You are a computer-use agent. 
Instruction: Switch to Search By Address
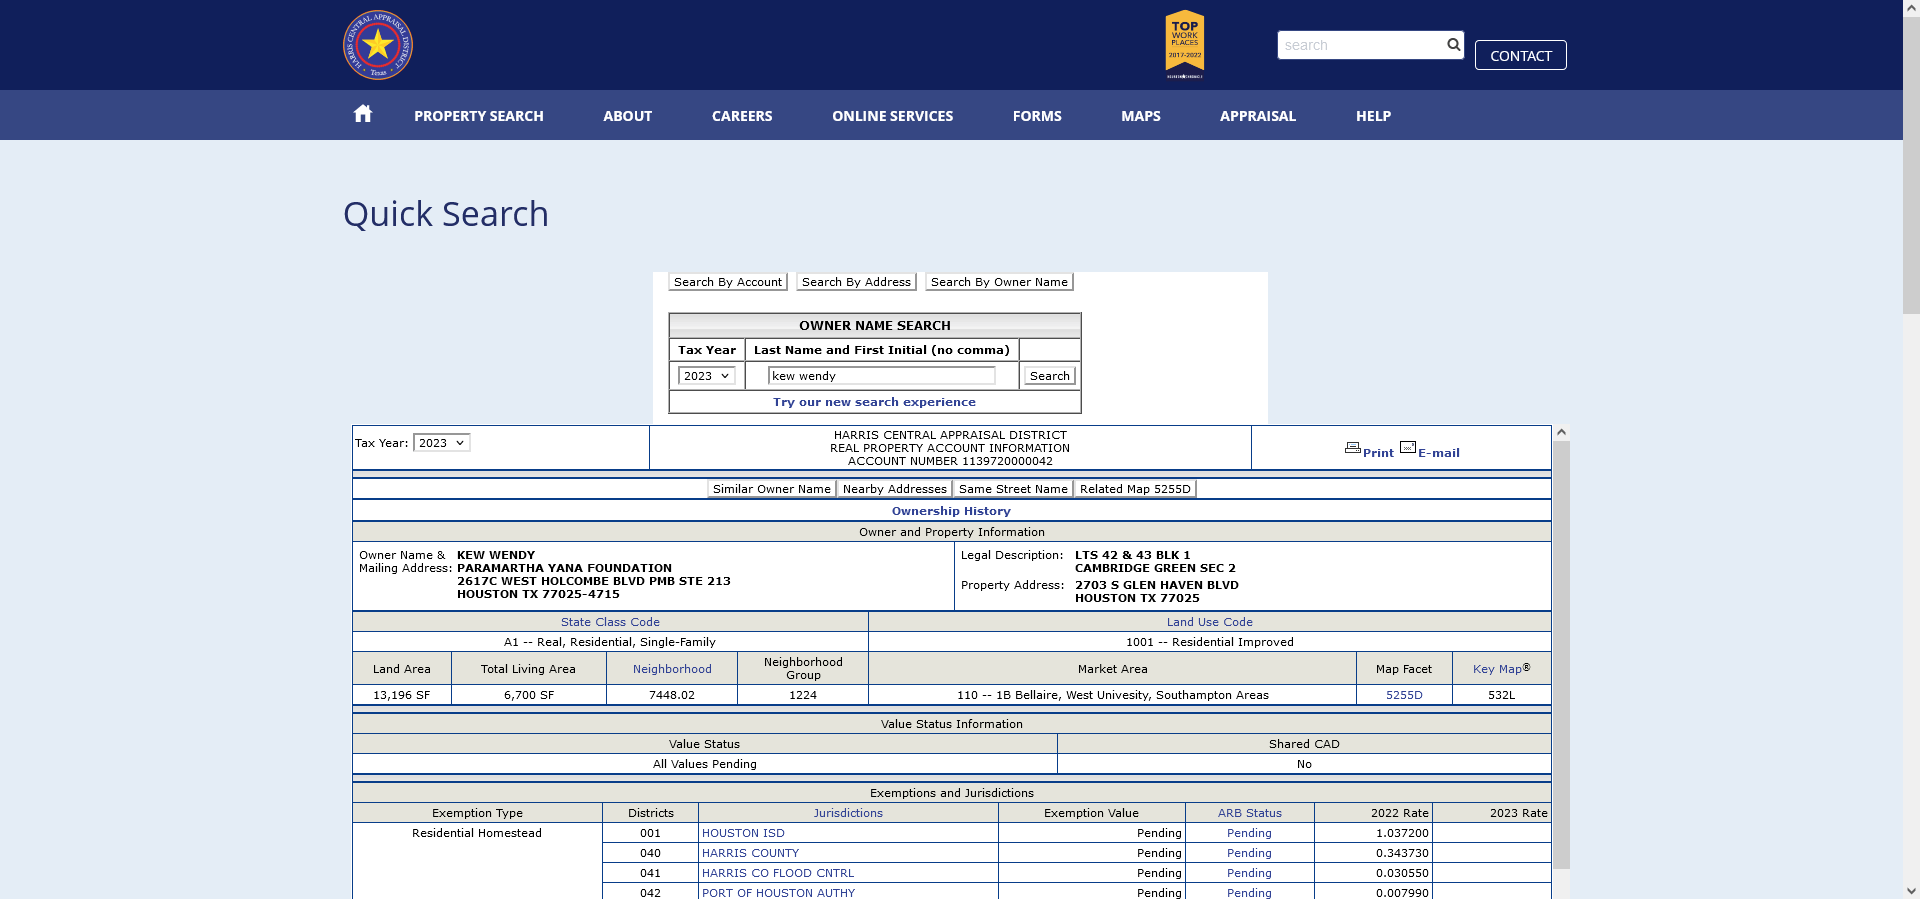tap(856, 282)
